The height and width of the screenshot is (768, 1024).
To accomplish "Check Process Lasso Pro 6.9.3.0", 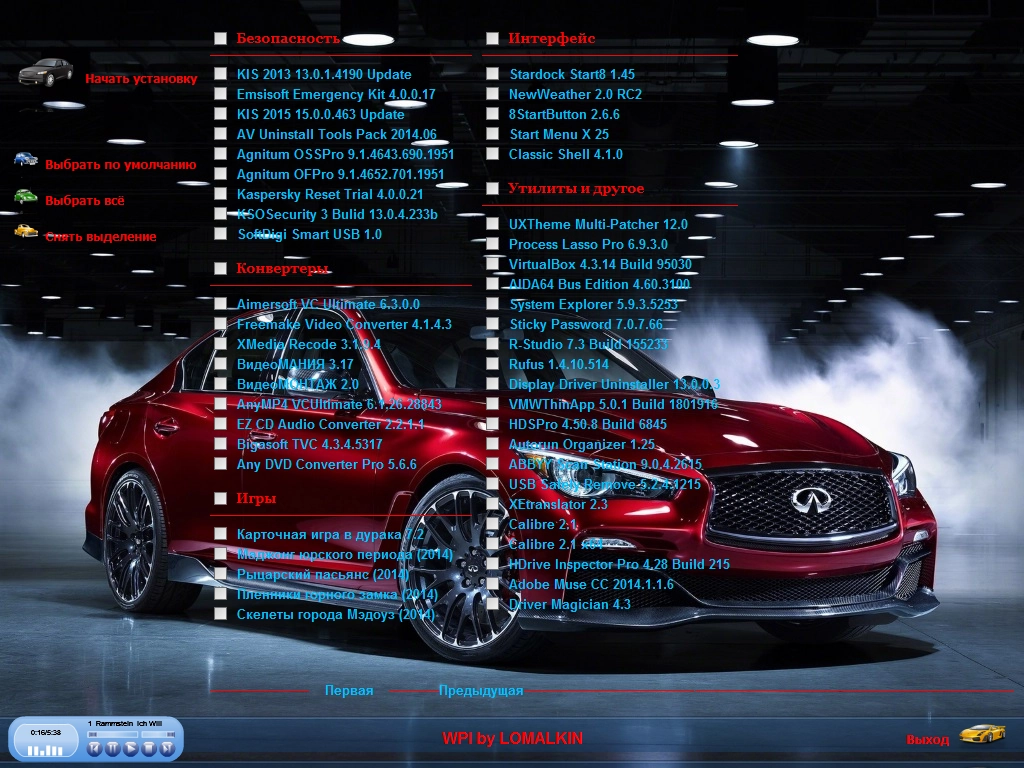I will click(492, 244).
